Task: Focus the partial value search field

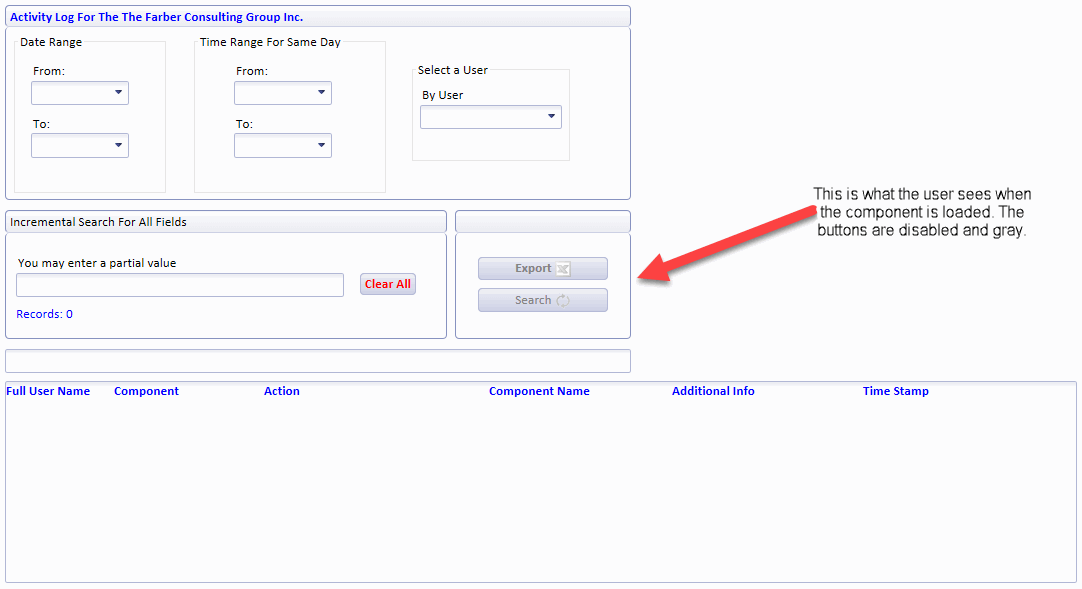Action: (x=180, y=285)
